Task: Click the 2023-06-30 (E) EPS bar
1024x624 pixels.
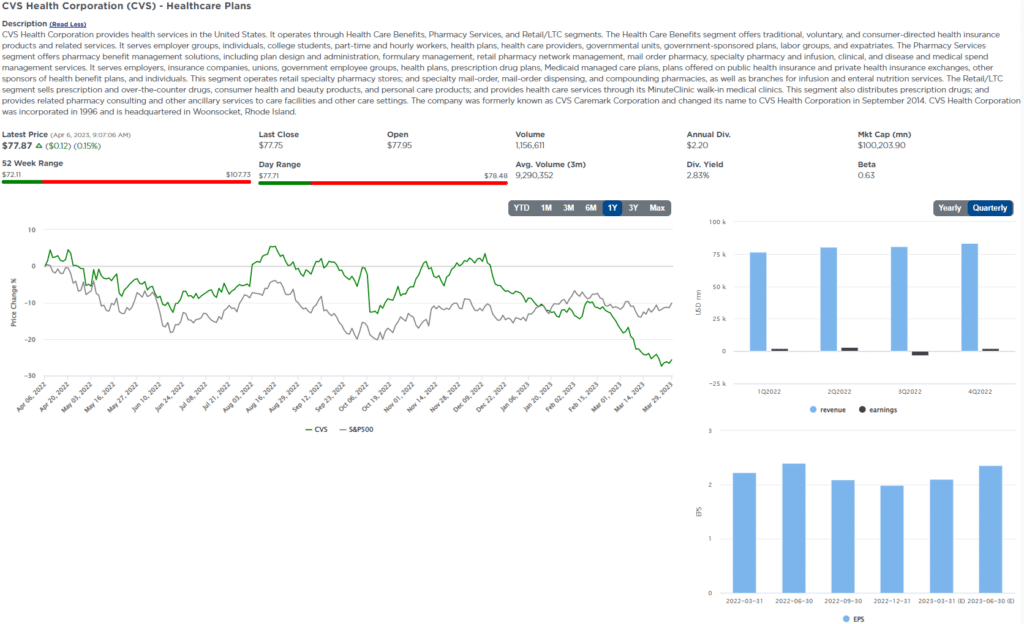Action: pos(990,529)
